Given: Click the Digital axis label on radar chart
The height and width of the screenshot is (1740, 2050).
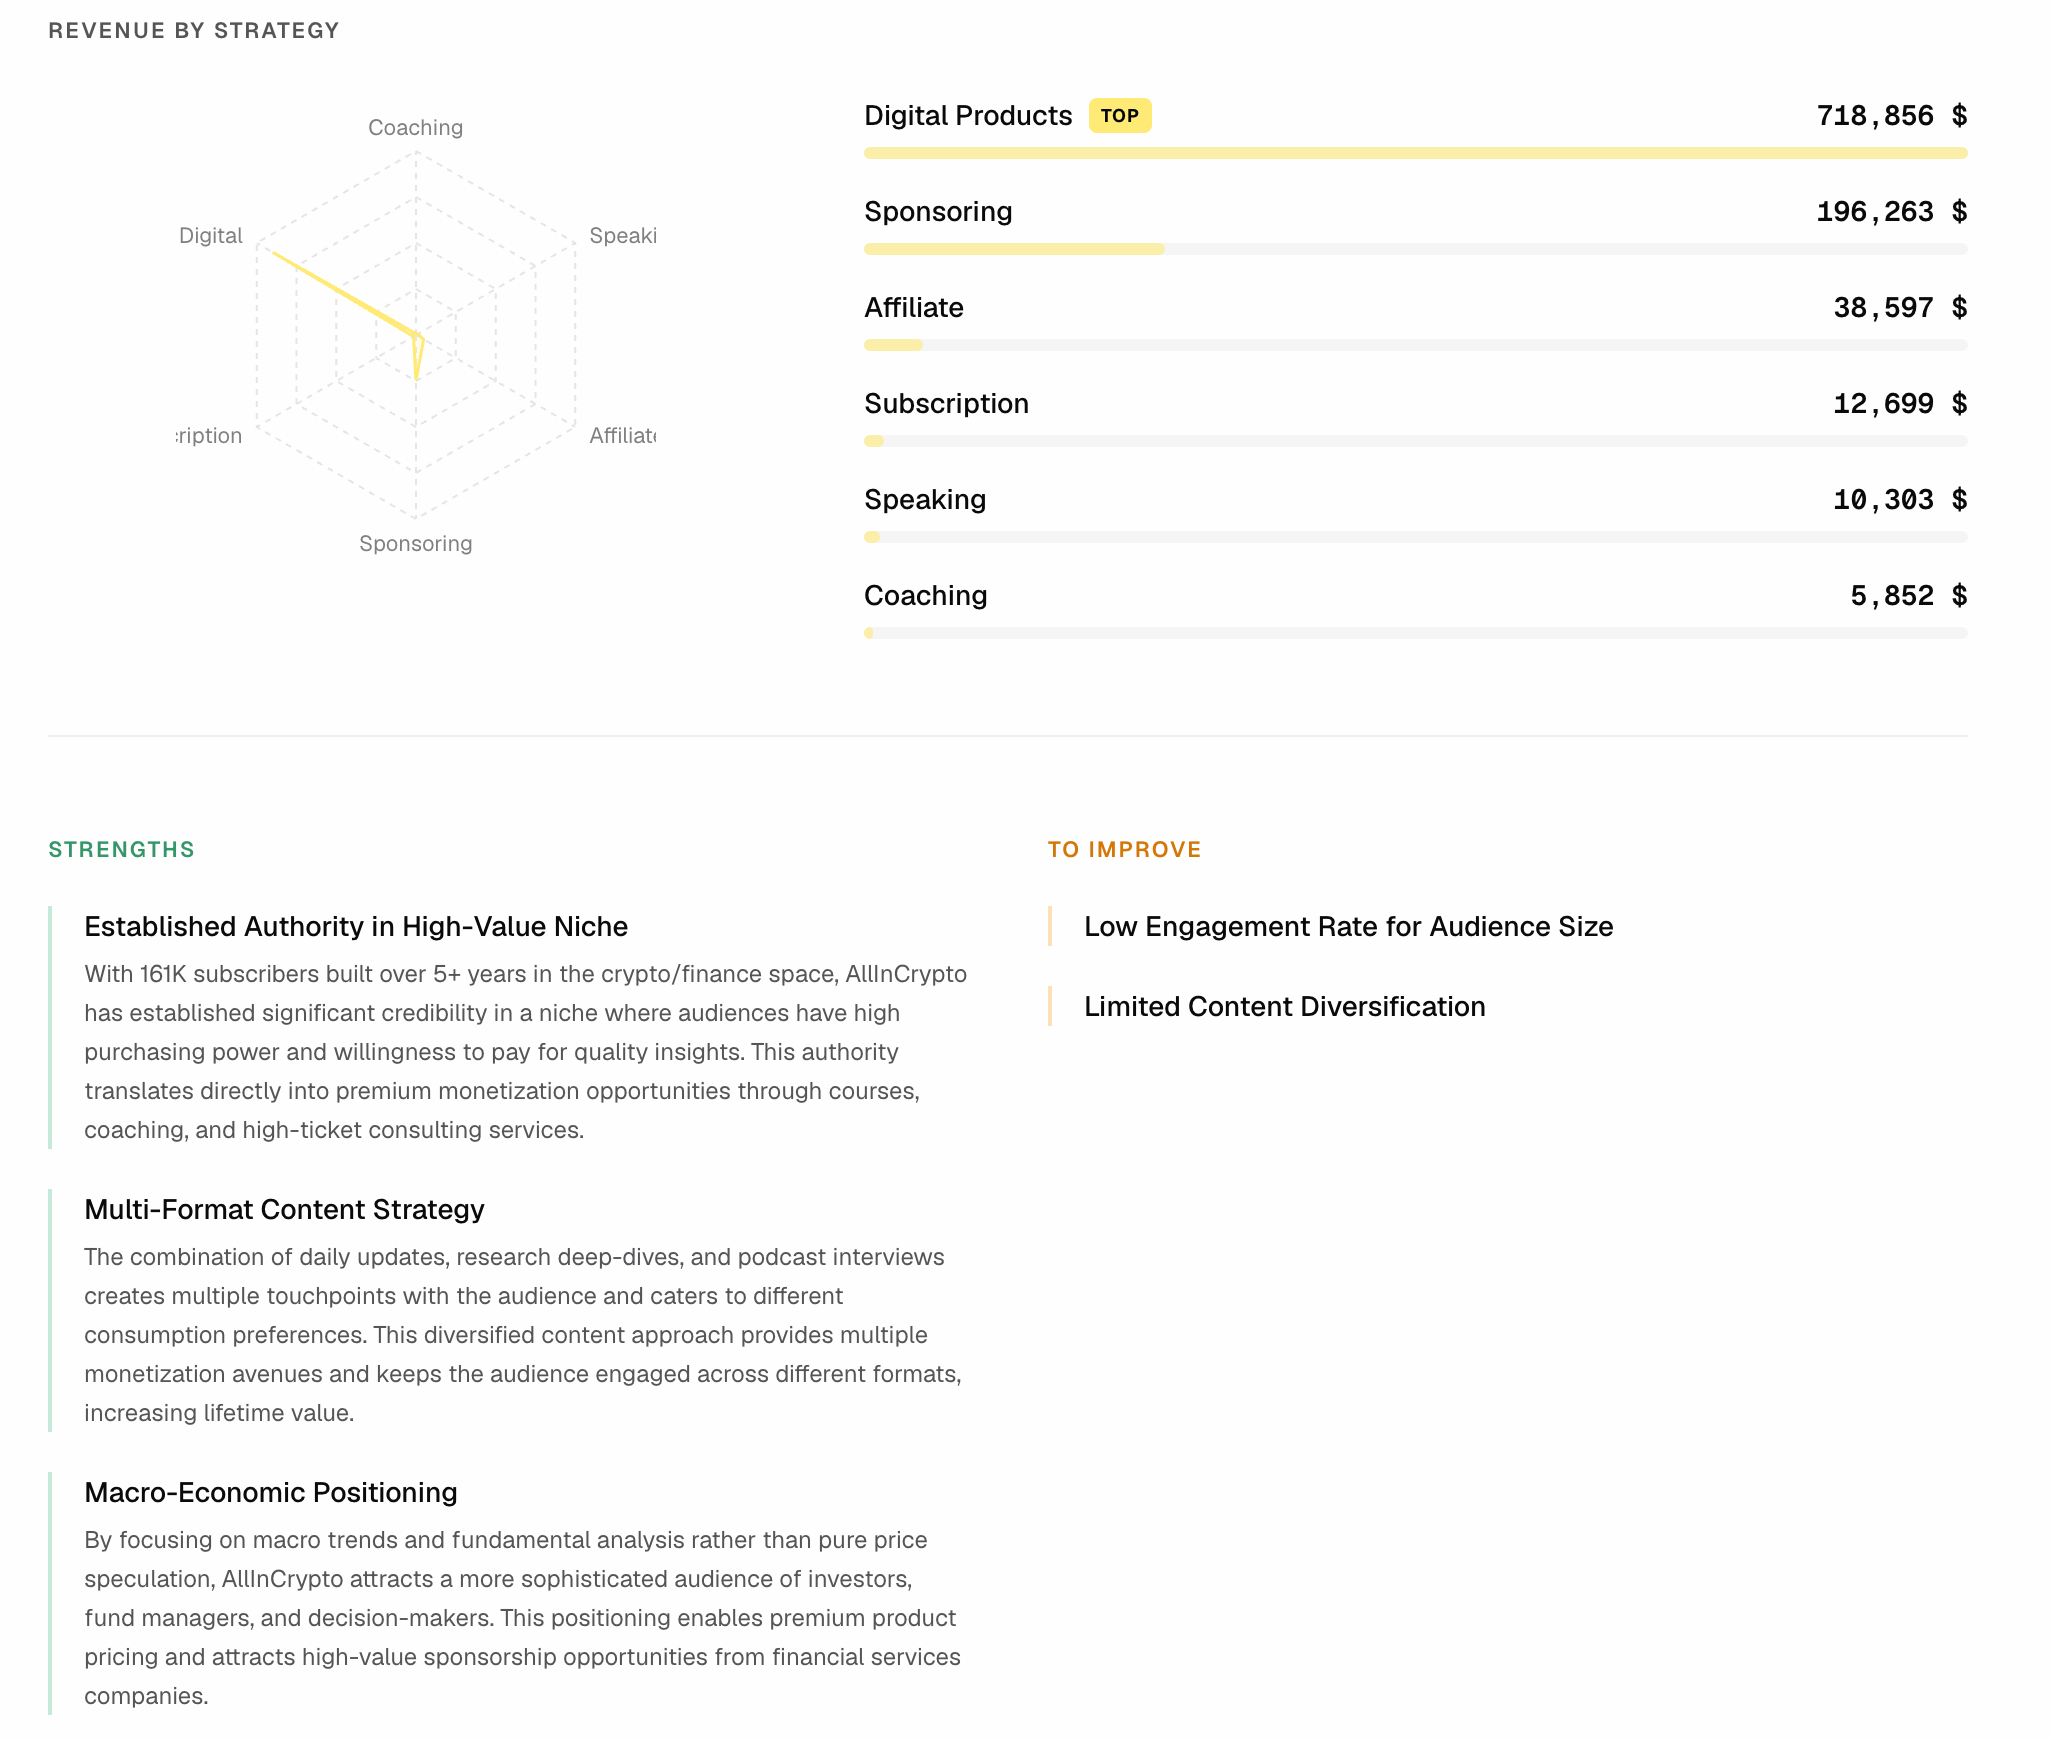Looking at the screenshot, I should [210, 236].
